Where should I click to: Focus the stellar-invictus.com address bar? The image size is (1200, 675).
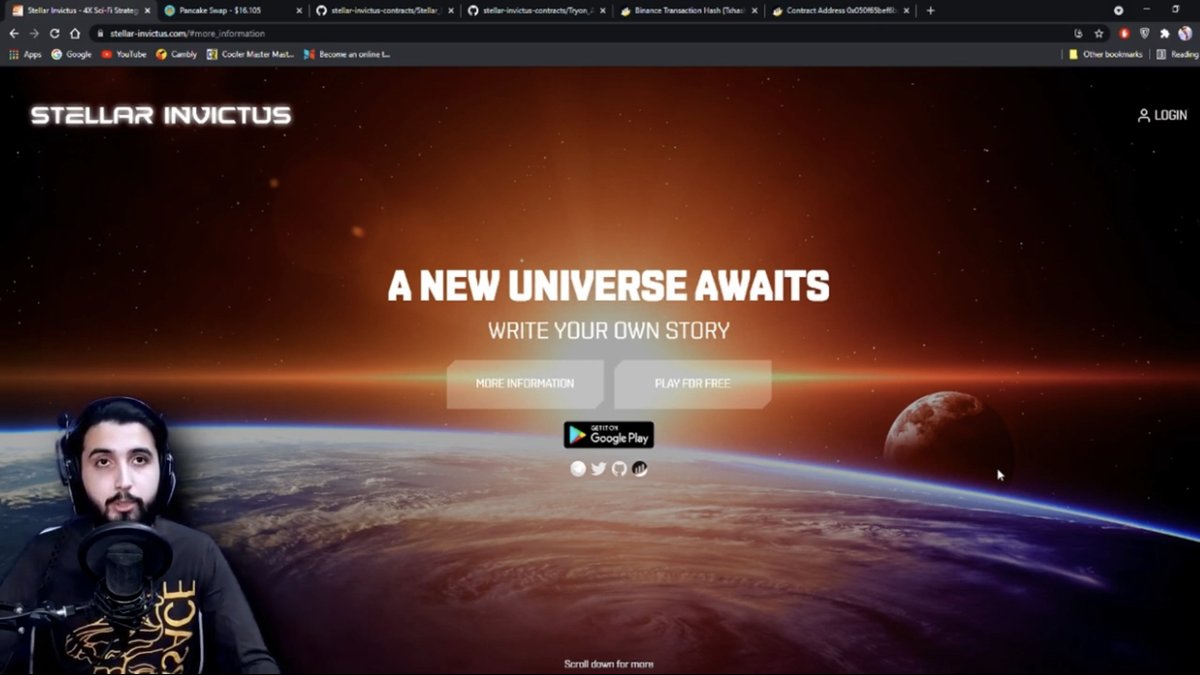click(x=580, y=33)
